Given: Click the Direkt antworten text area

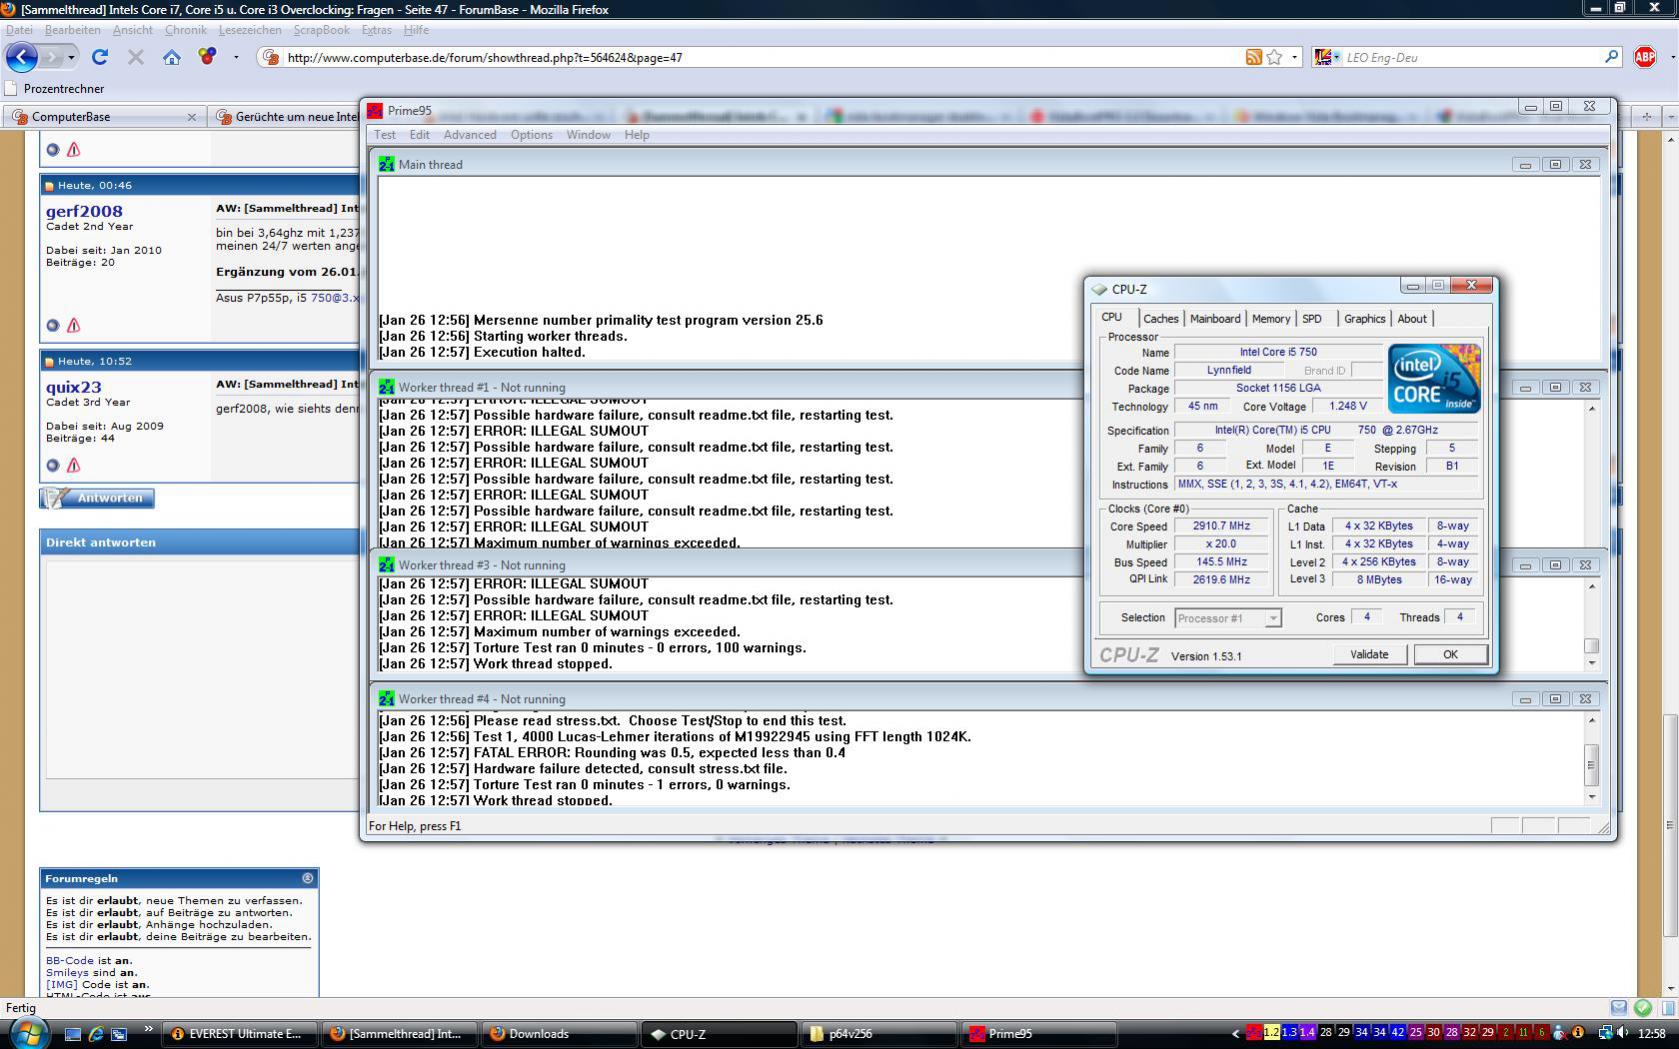Looking at the screenshot, I should [x=200, y=670].
